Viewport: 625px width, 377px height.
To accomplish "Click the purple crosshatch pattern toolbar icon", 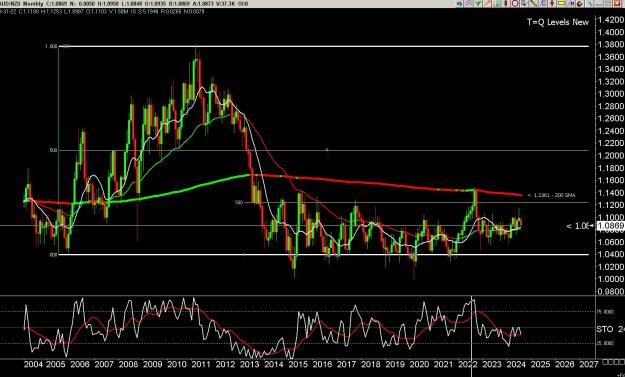I will (x=468, y=4).
